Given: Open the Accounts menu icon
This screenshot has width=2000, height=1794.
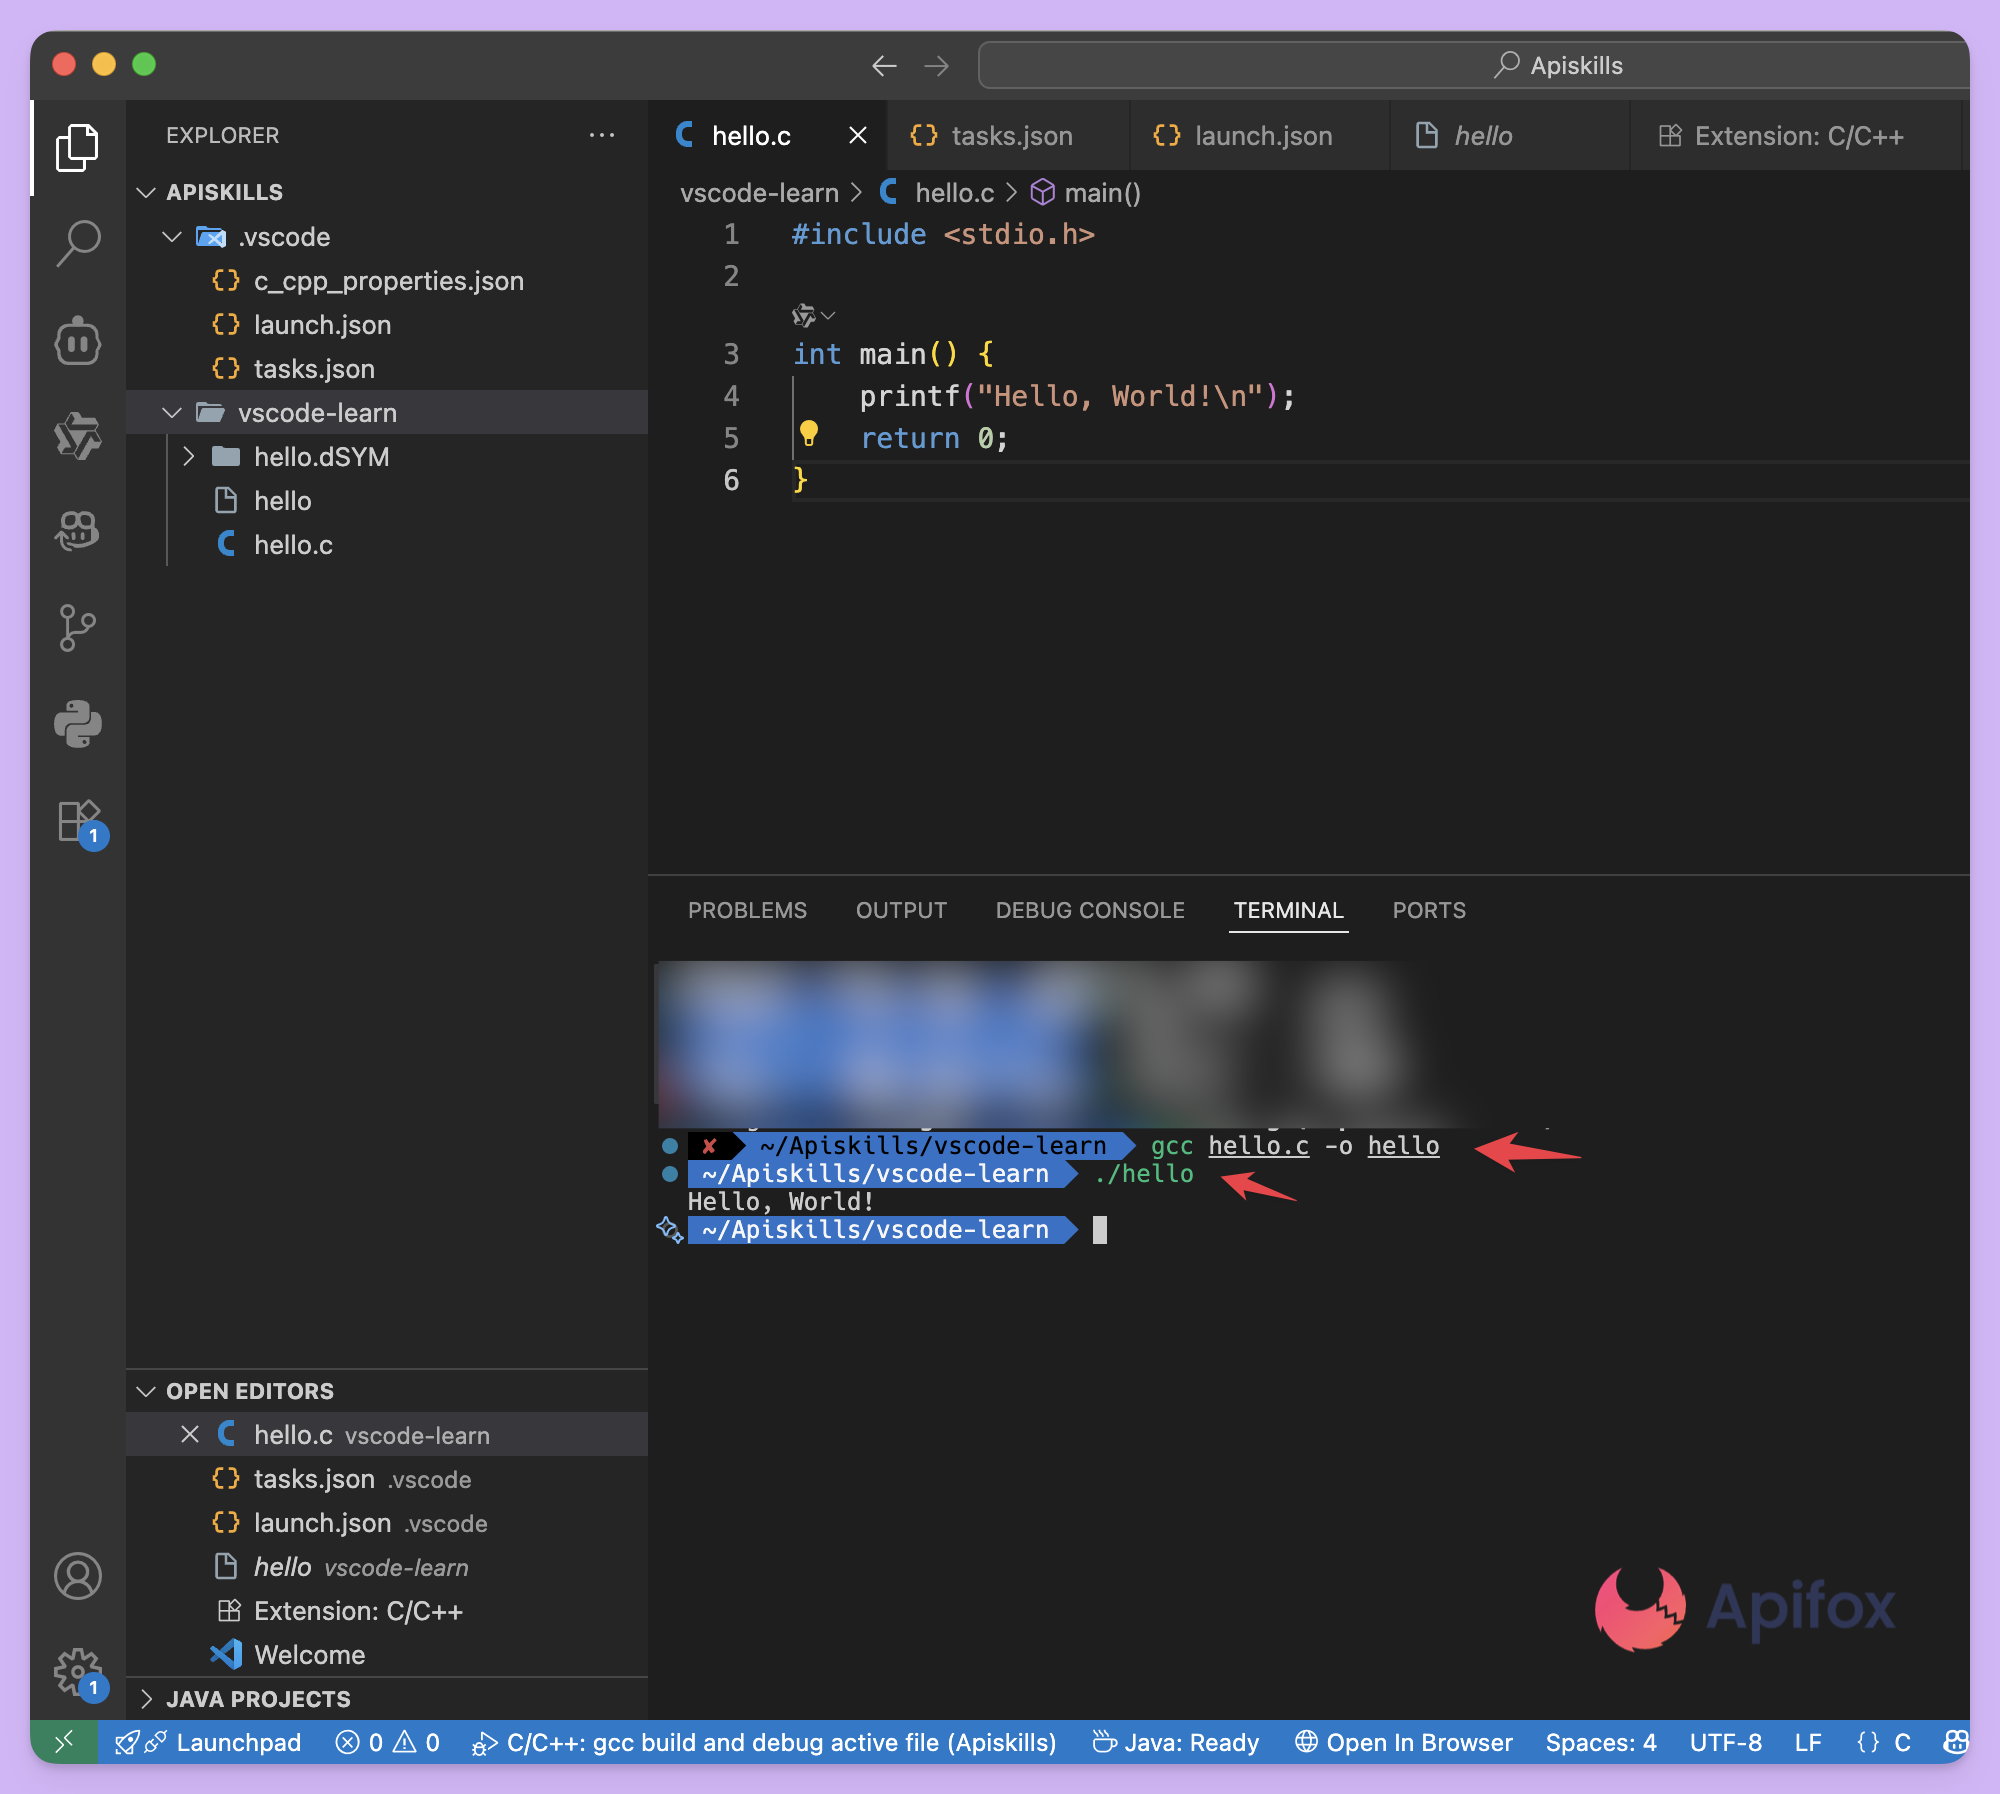Looking at the screenshot, I should click(x=78, y=1577).
